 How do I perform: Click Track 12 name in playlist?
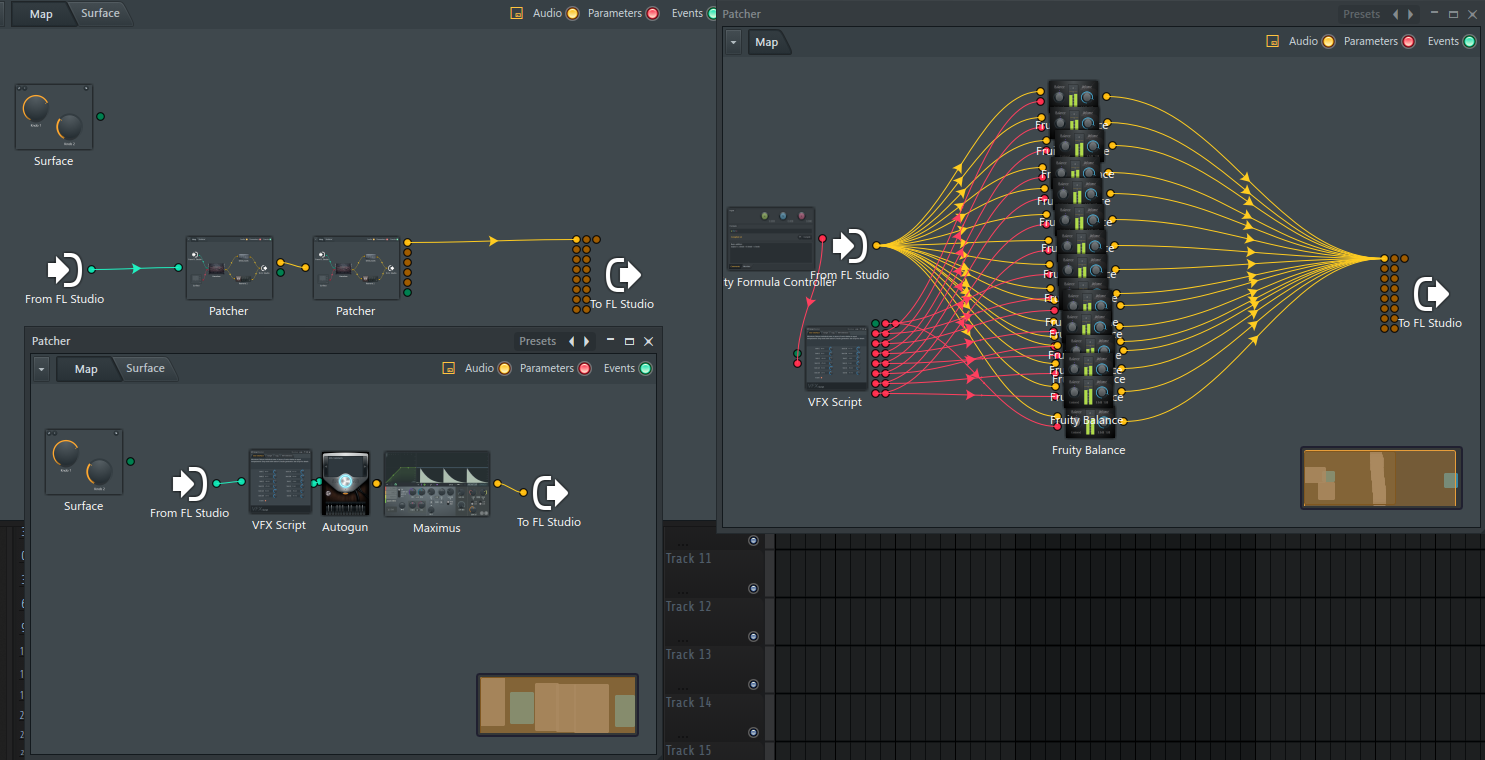coord(689,606)
